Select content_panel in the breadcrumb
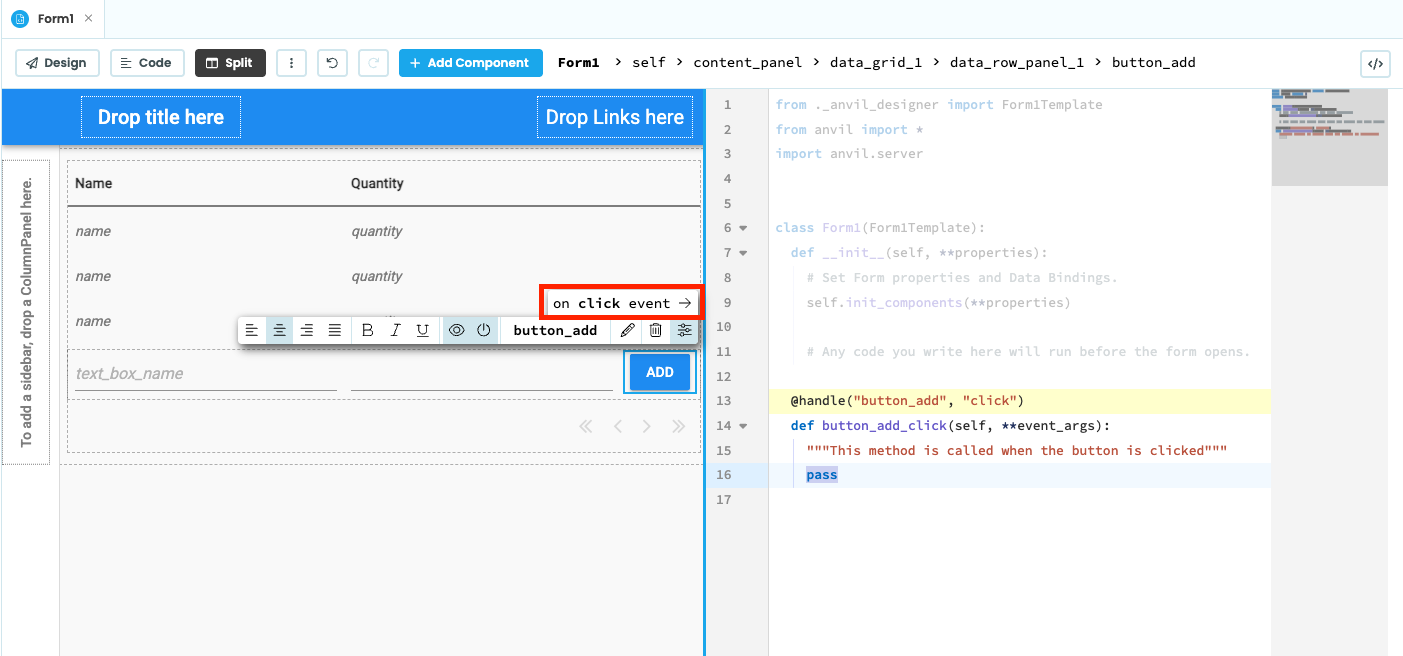 [747, 63]
